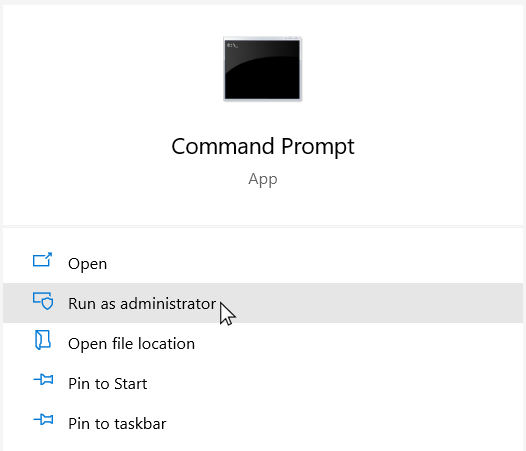This screenshot has width=526, height=451.
Task: Click blank space right of Open entry
Action: tap(315, 264)
